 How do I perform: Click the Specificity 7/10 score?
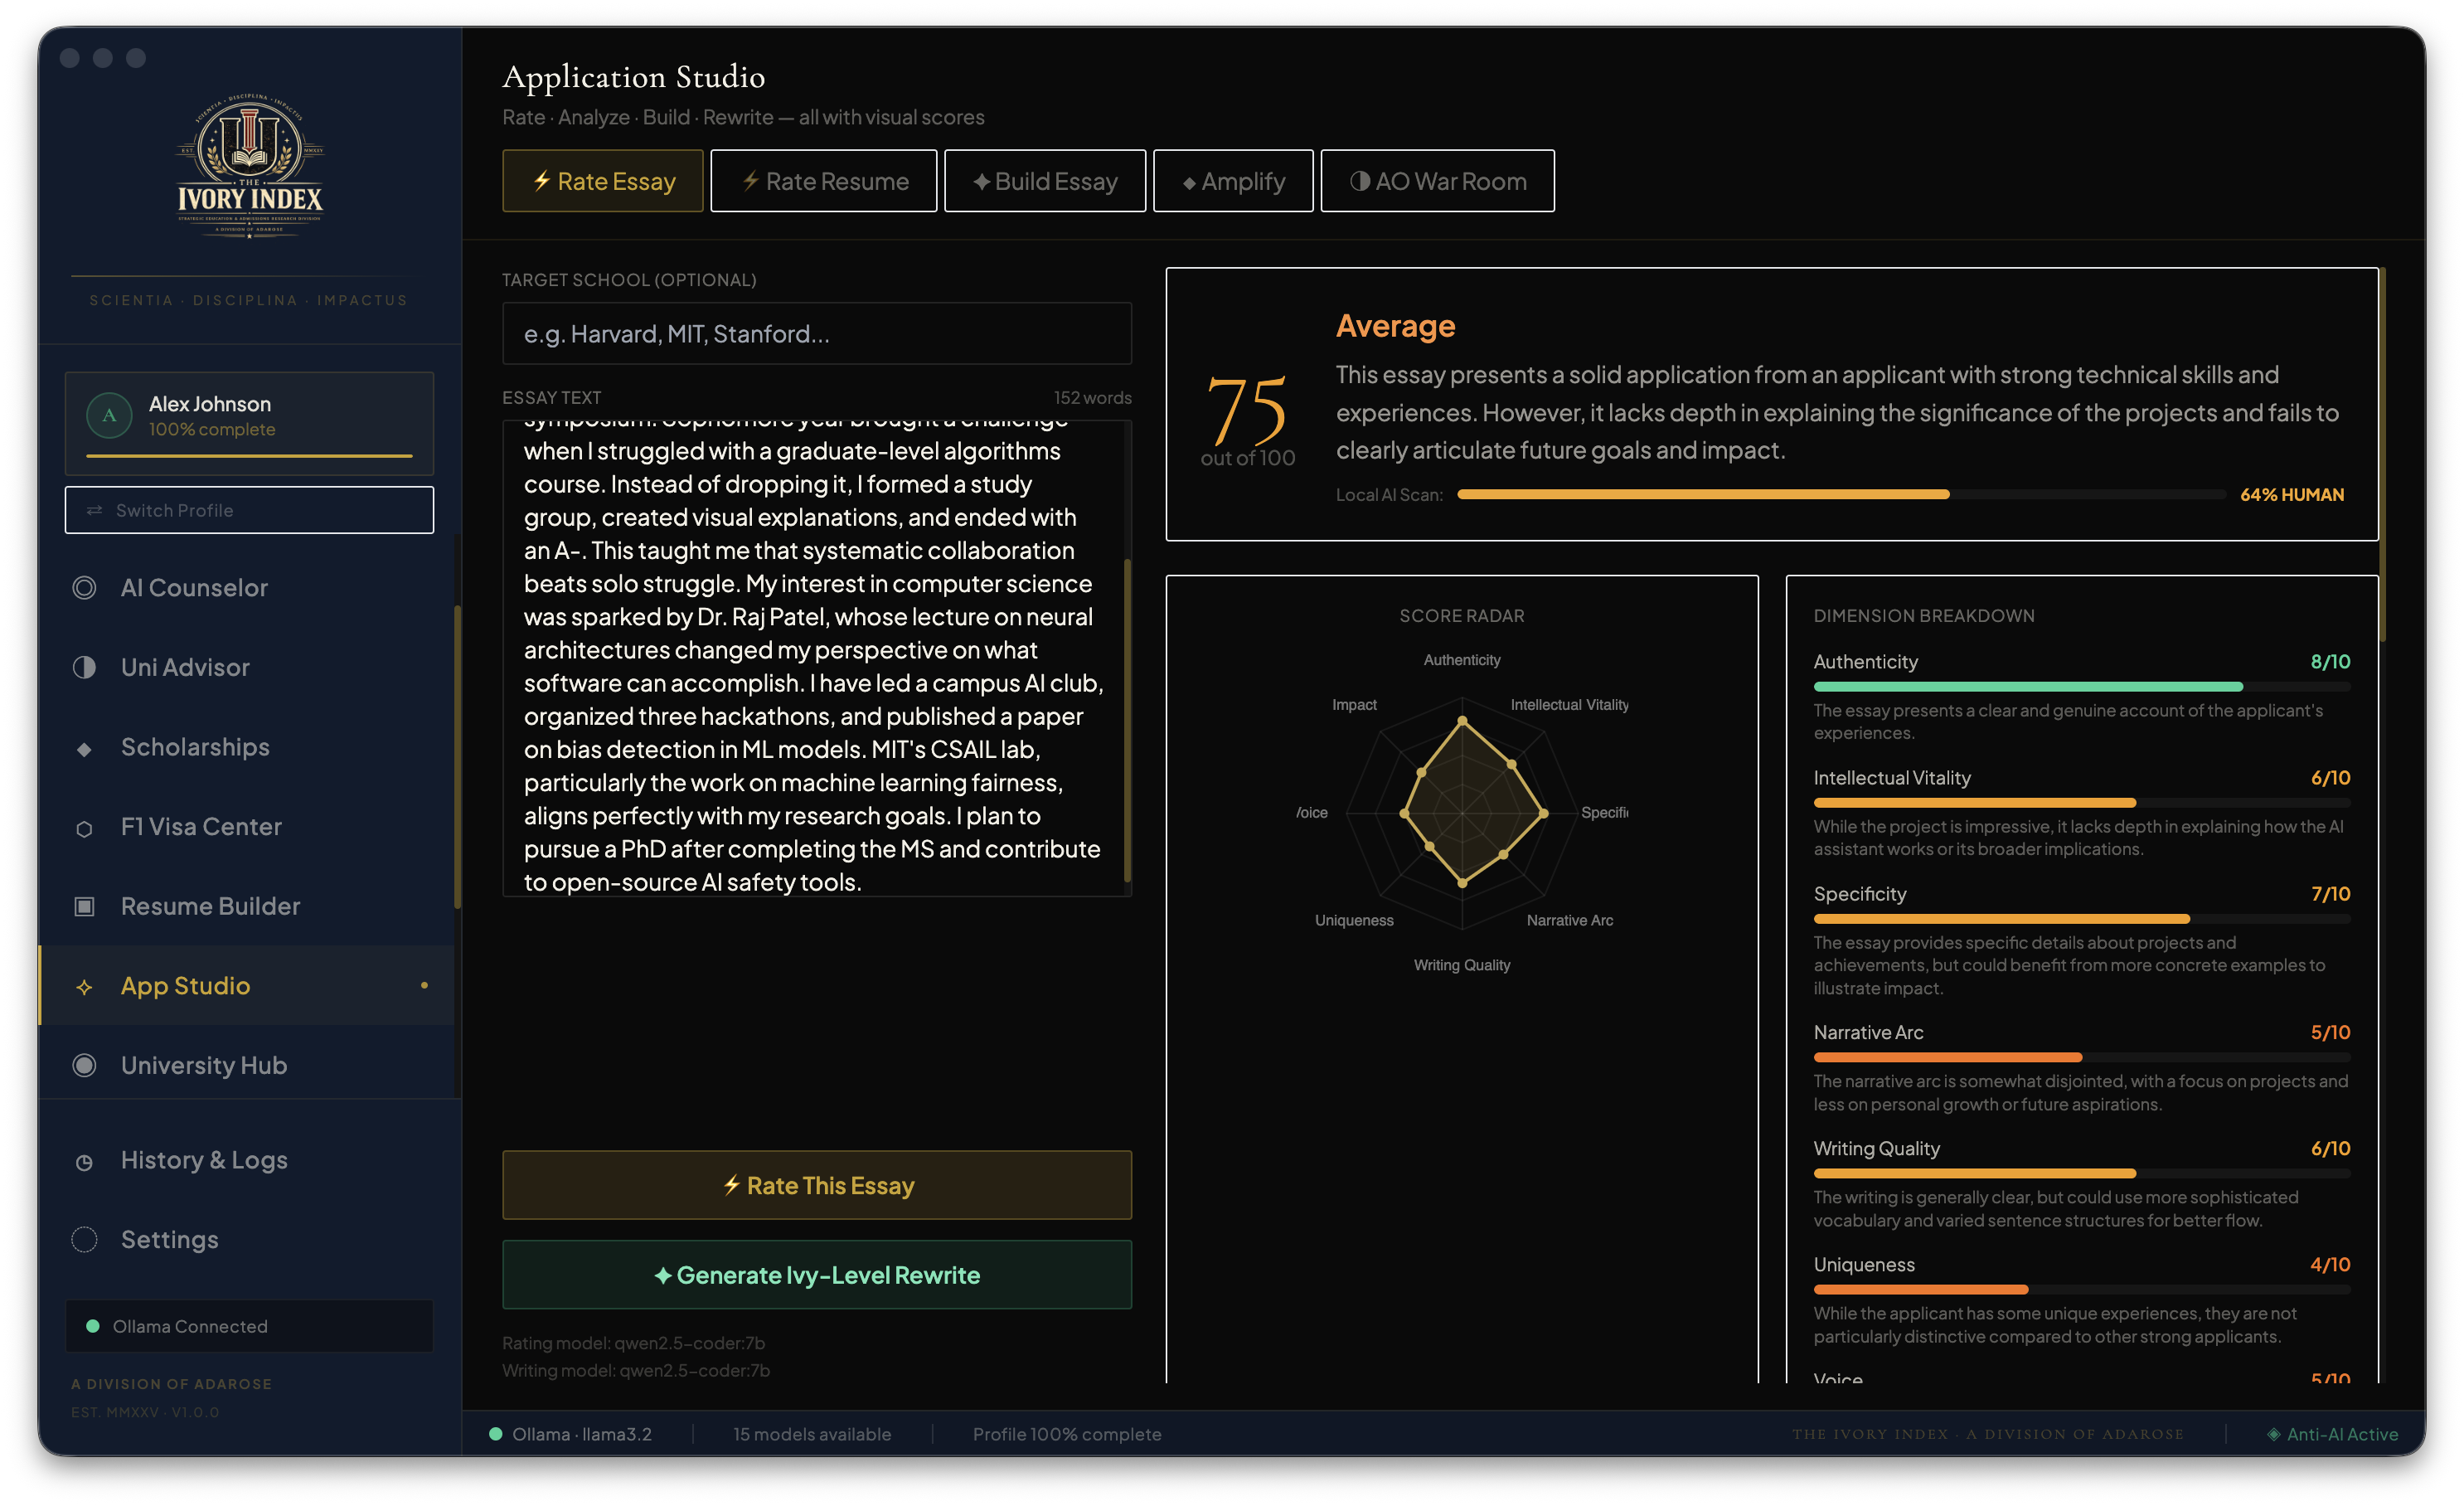(x=2330, y=894)
